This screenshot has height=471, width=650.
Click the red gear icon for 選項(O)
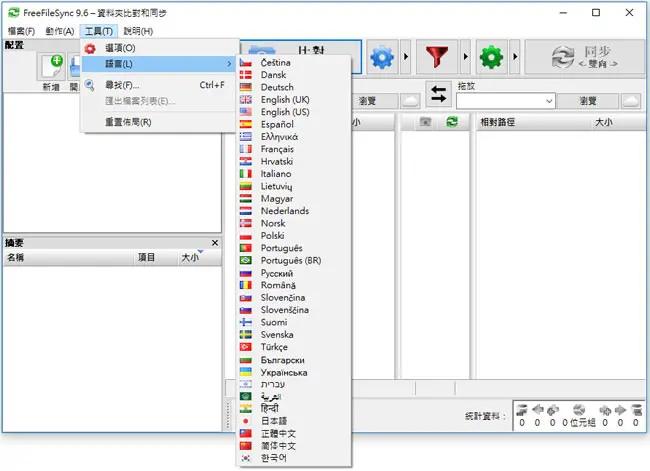click(90, 48)
